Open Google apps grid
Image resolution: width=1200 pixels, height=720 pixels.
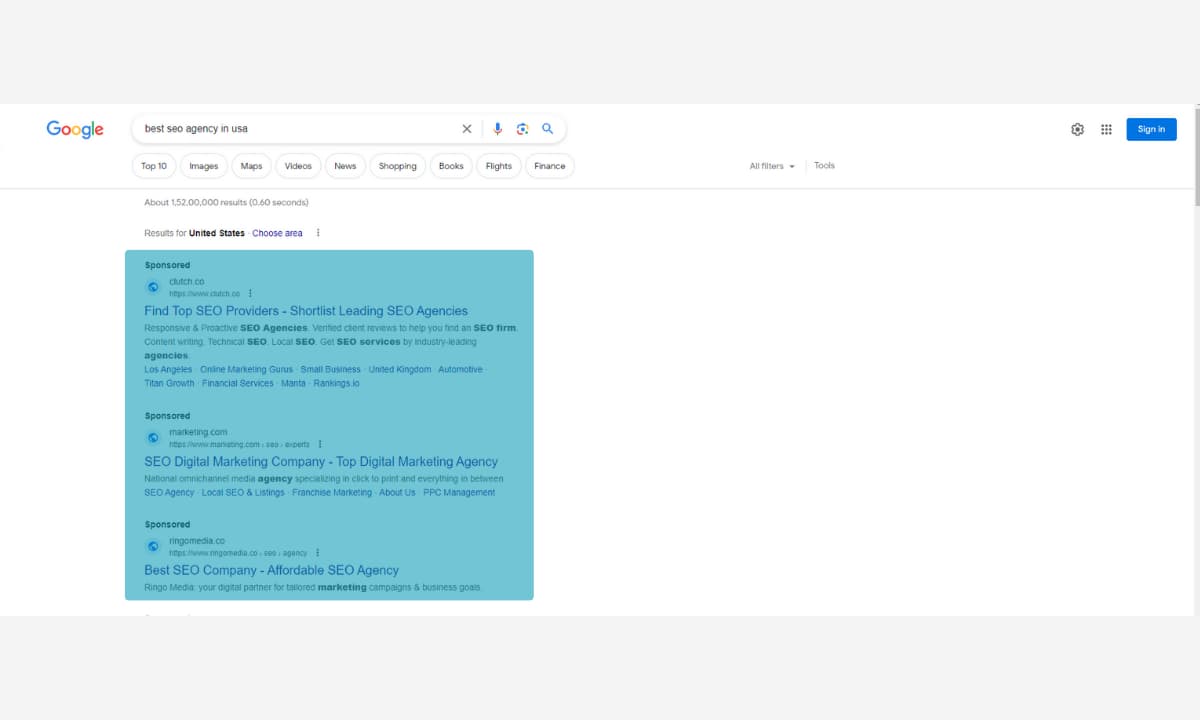point(1106,129)
